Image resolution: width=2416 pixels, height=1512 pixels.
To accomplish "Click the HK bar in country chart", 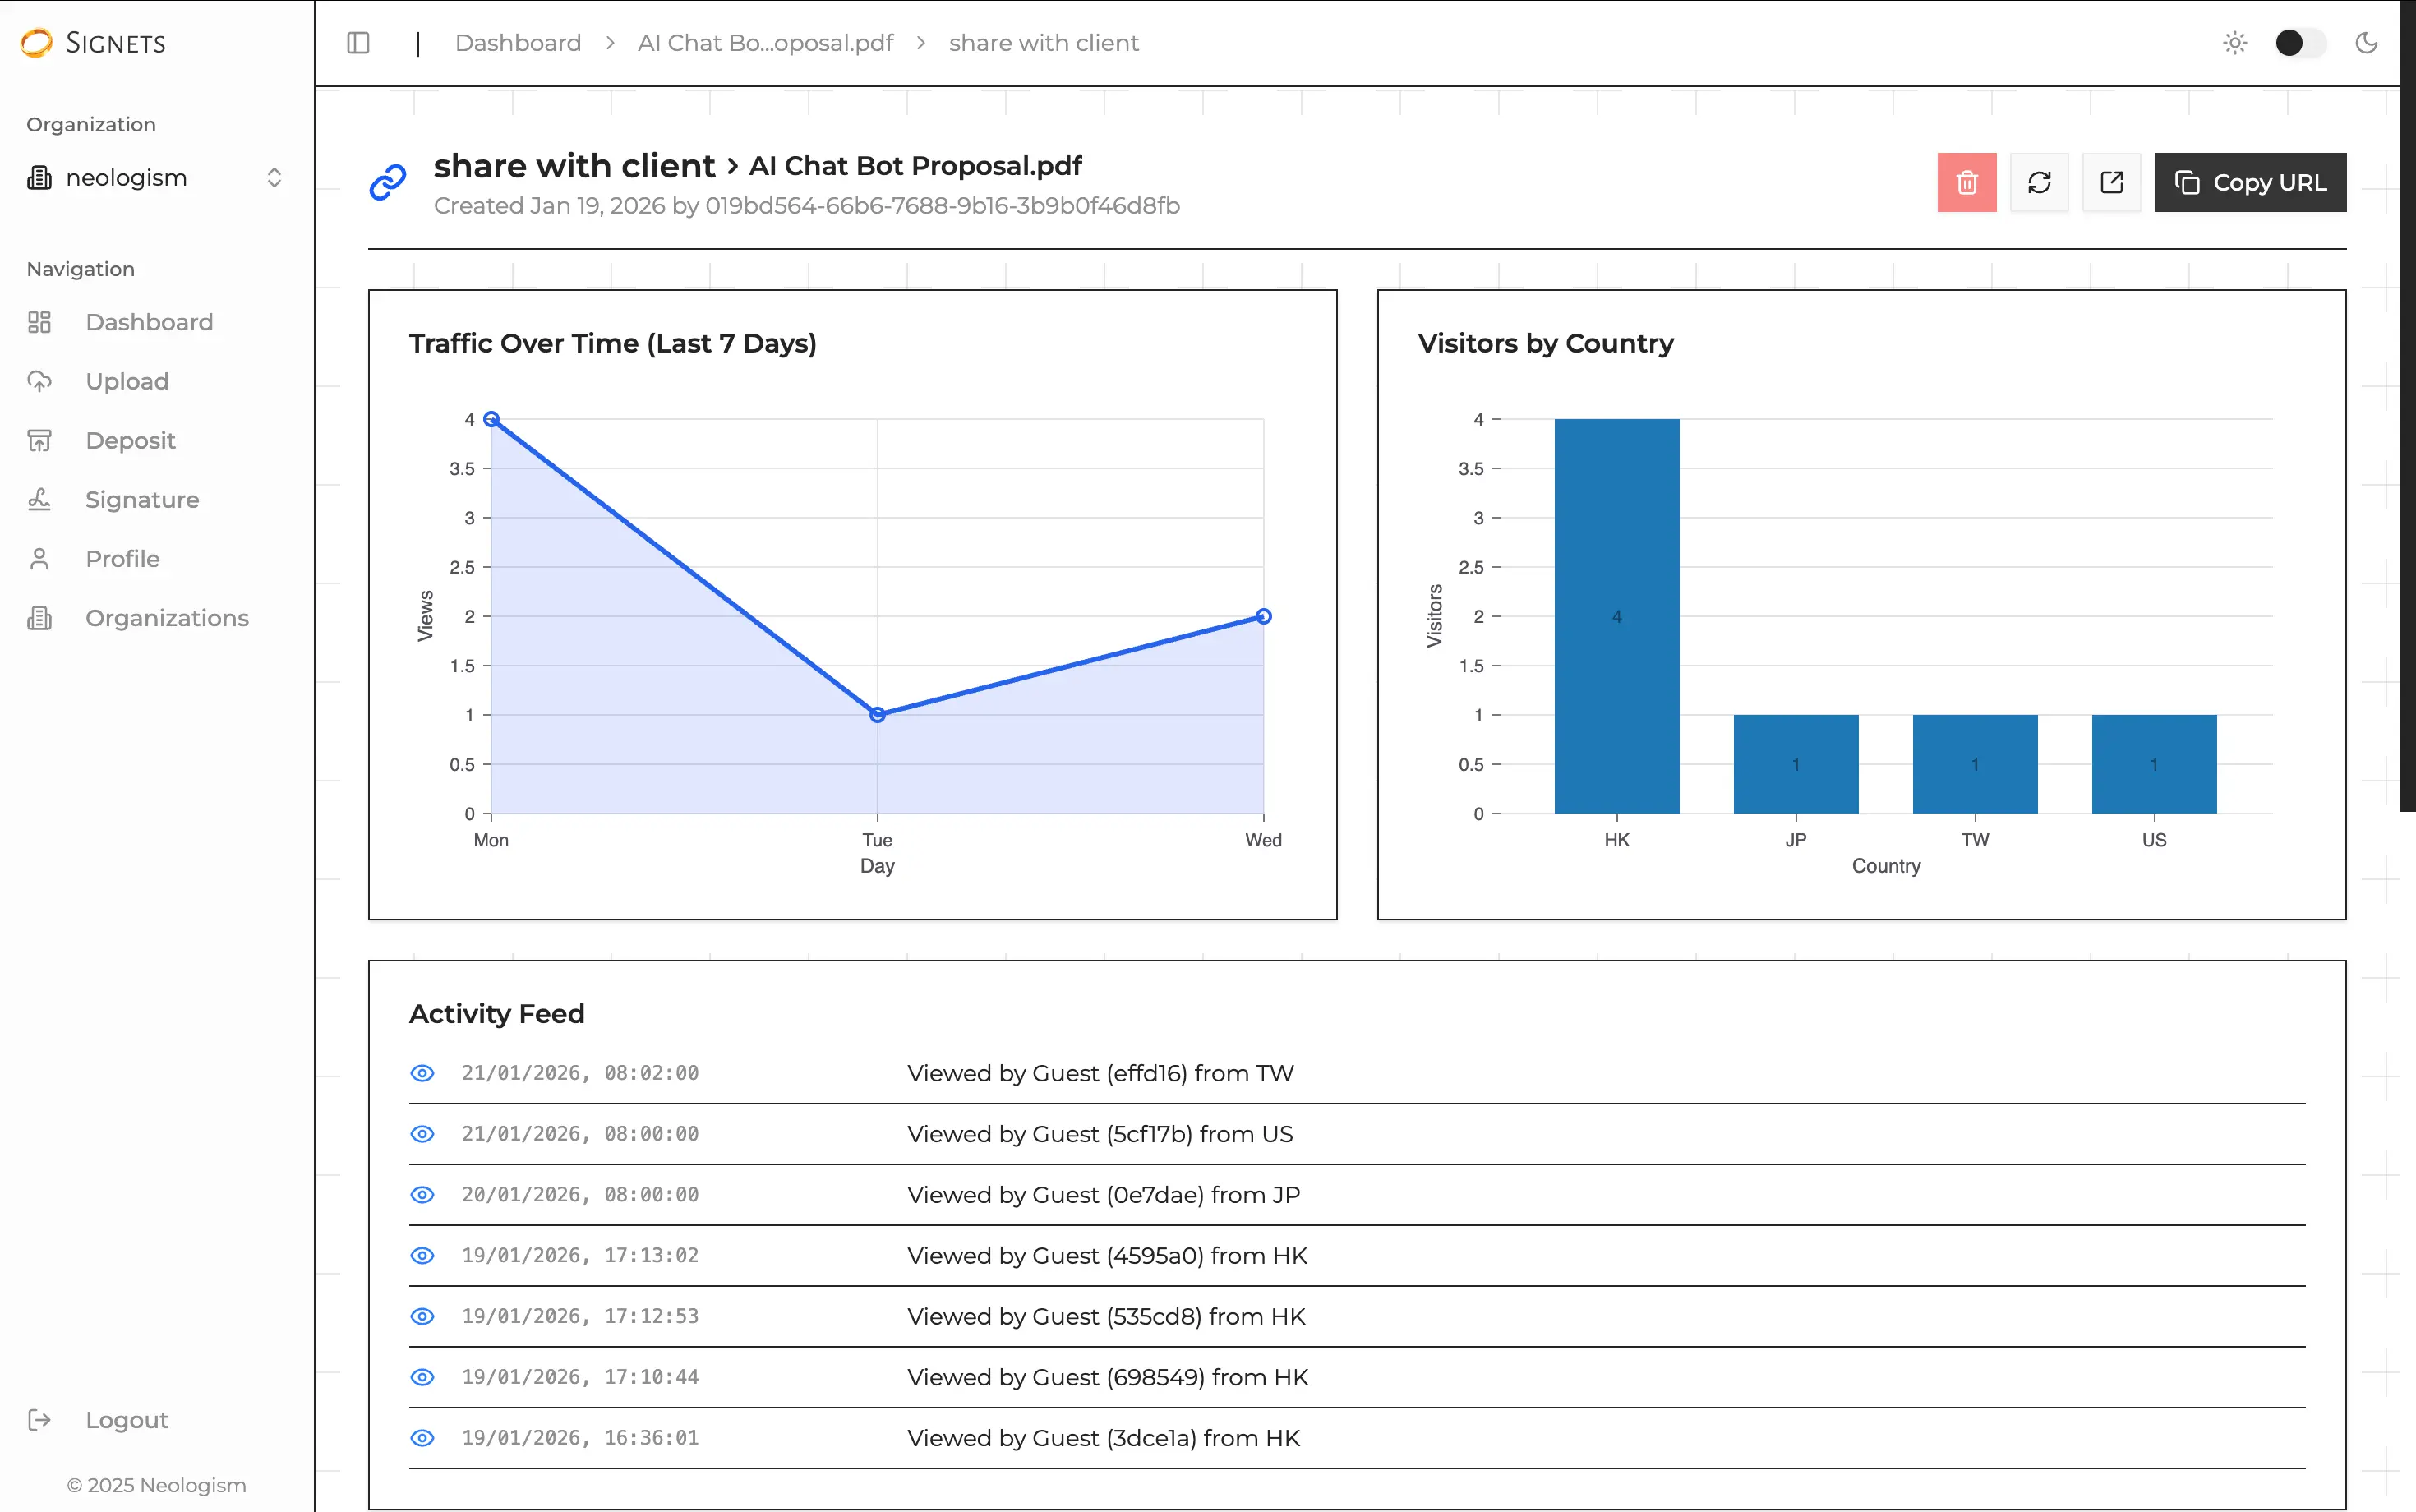I will [1616, 616].
